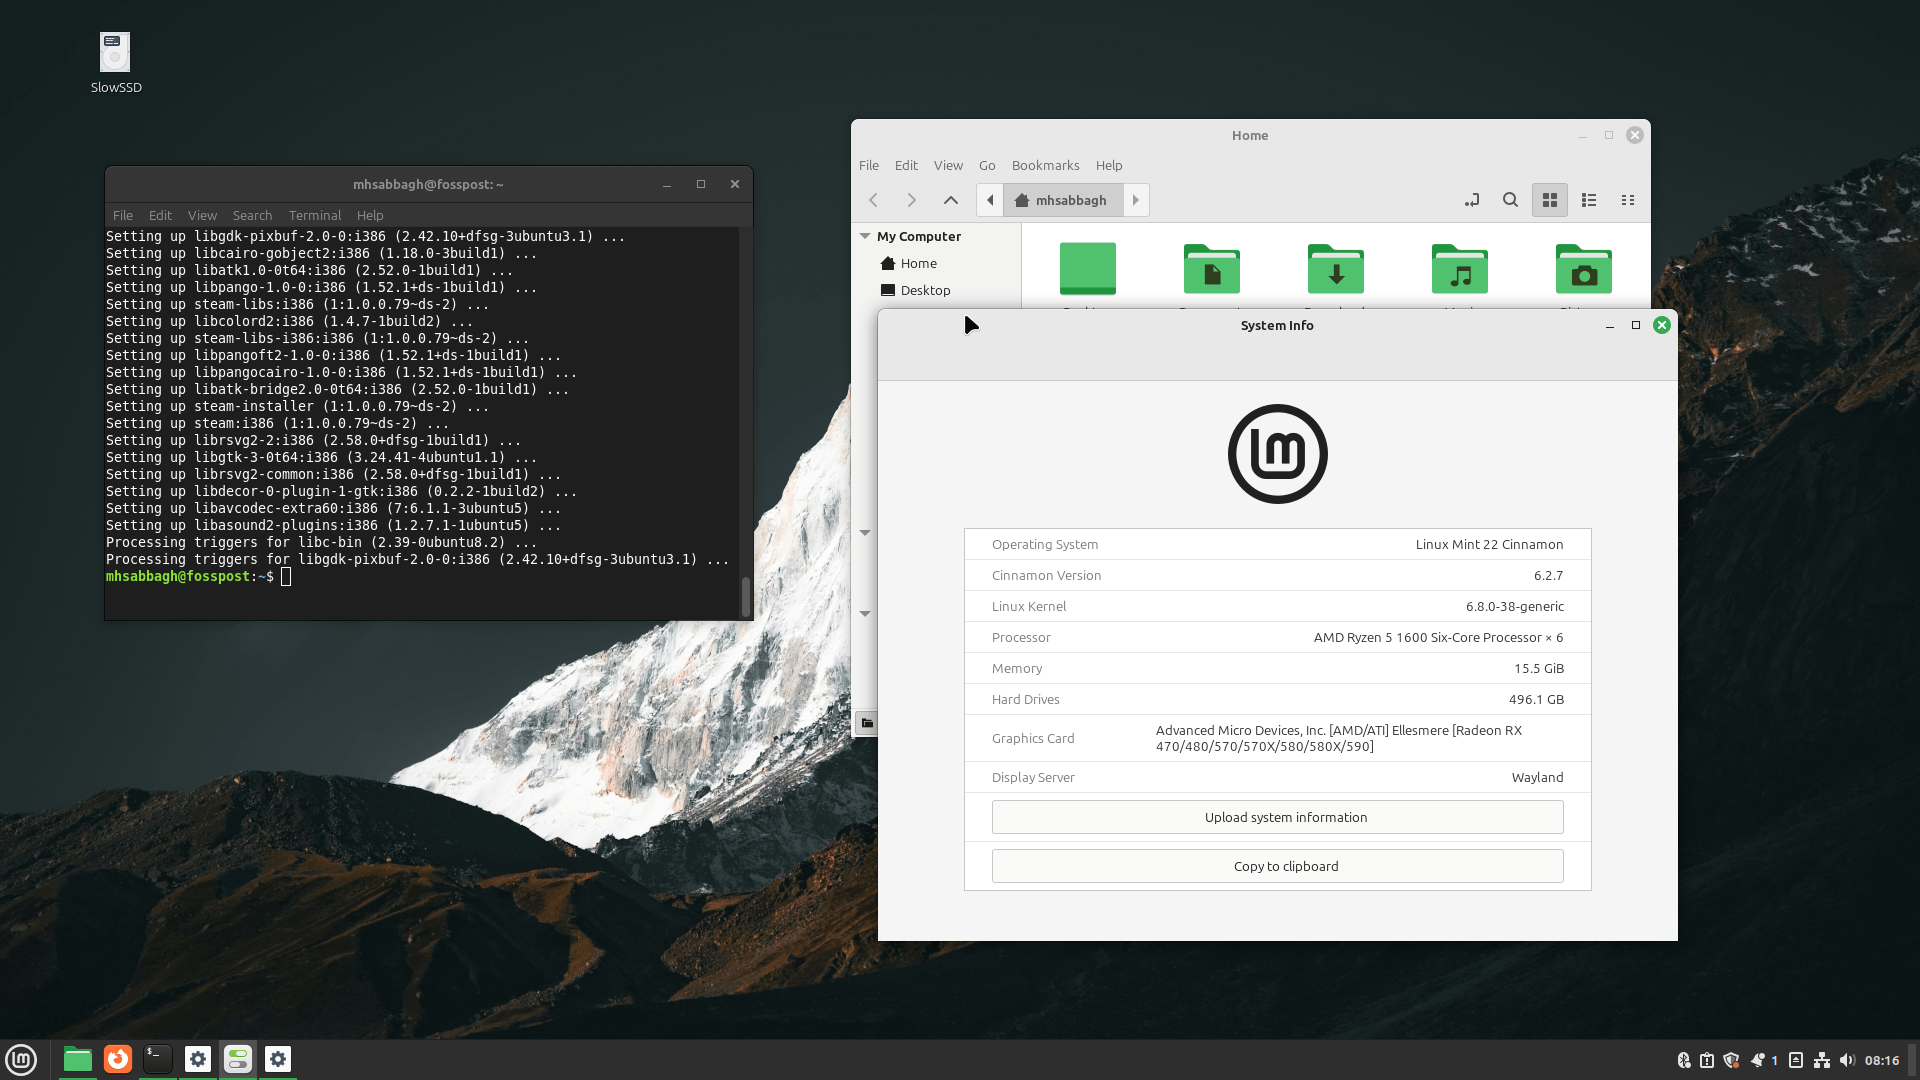Click the back navigation arrow in file manager

coord(873,199)
